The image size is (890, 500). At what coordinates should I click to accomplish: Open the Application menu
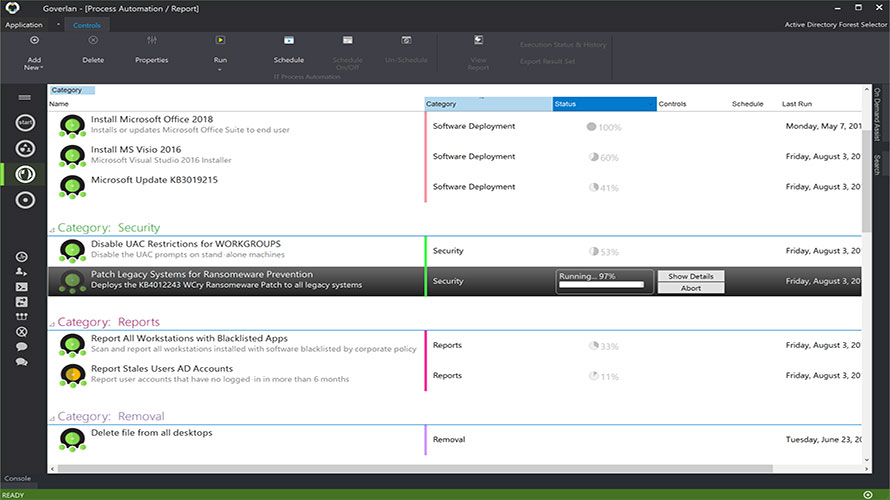(x=24, y=25)
